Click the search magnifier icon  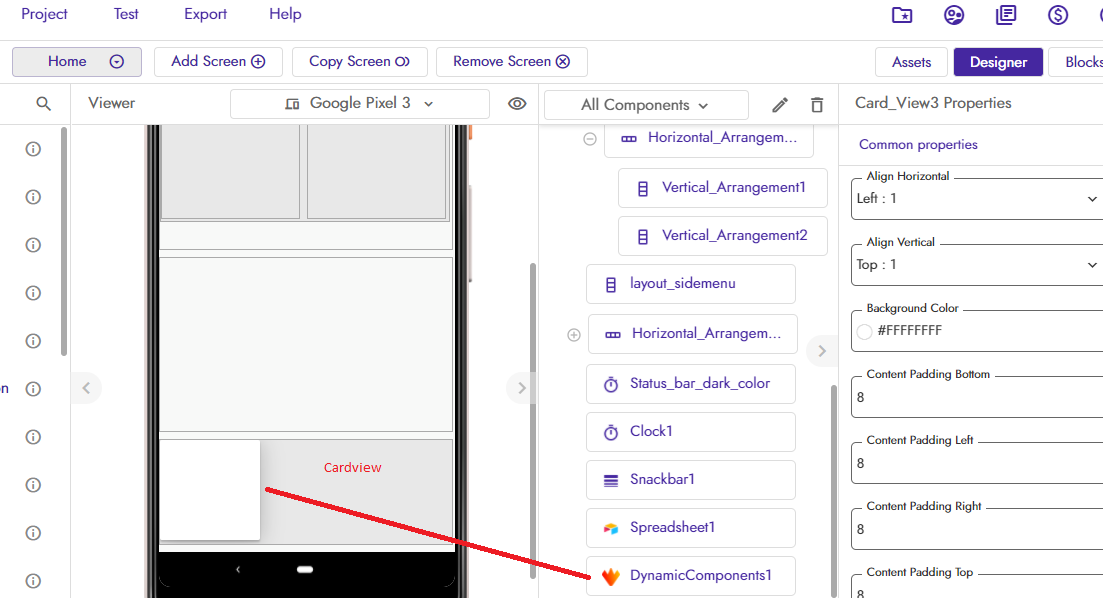point(43,104)
